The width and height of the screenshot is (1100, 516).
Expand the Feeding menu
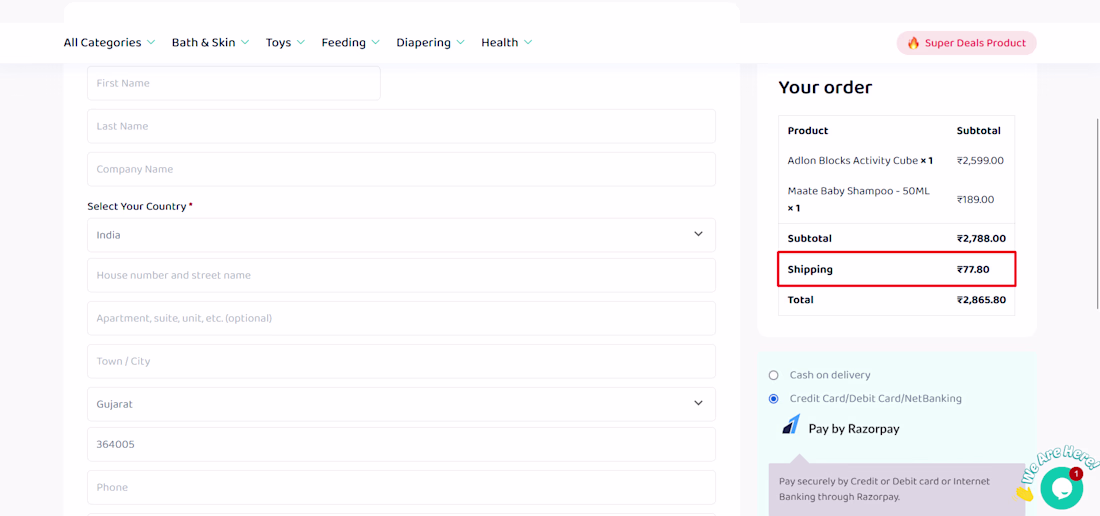point(351,43)
